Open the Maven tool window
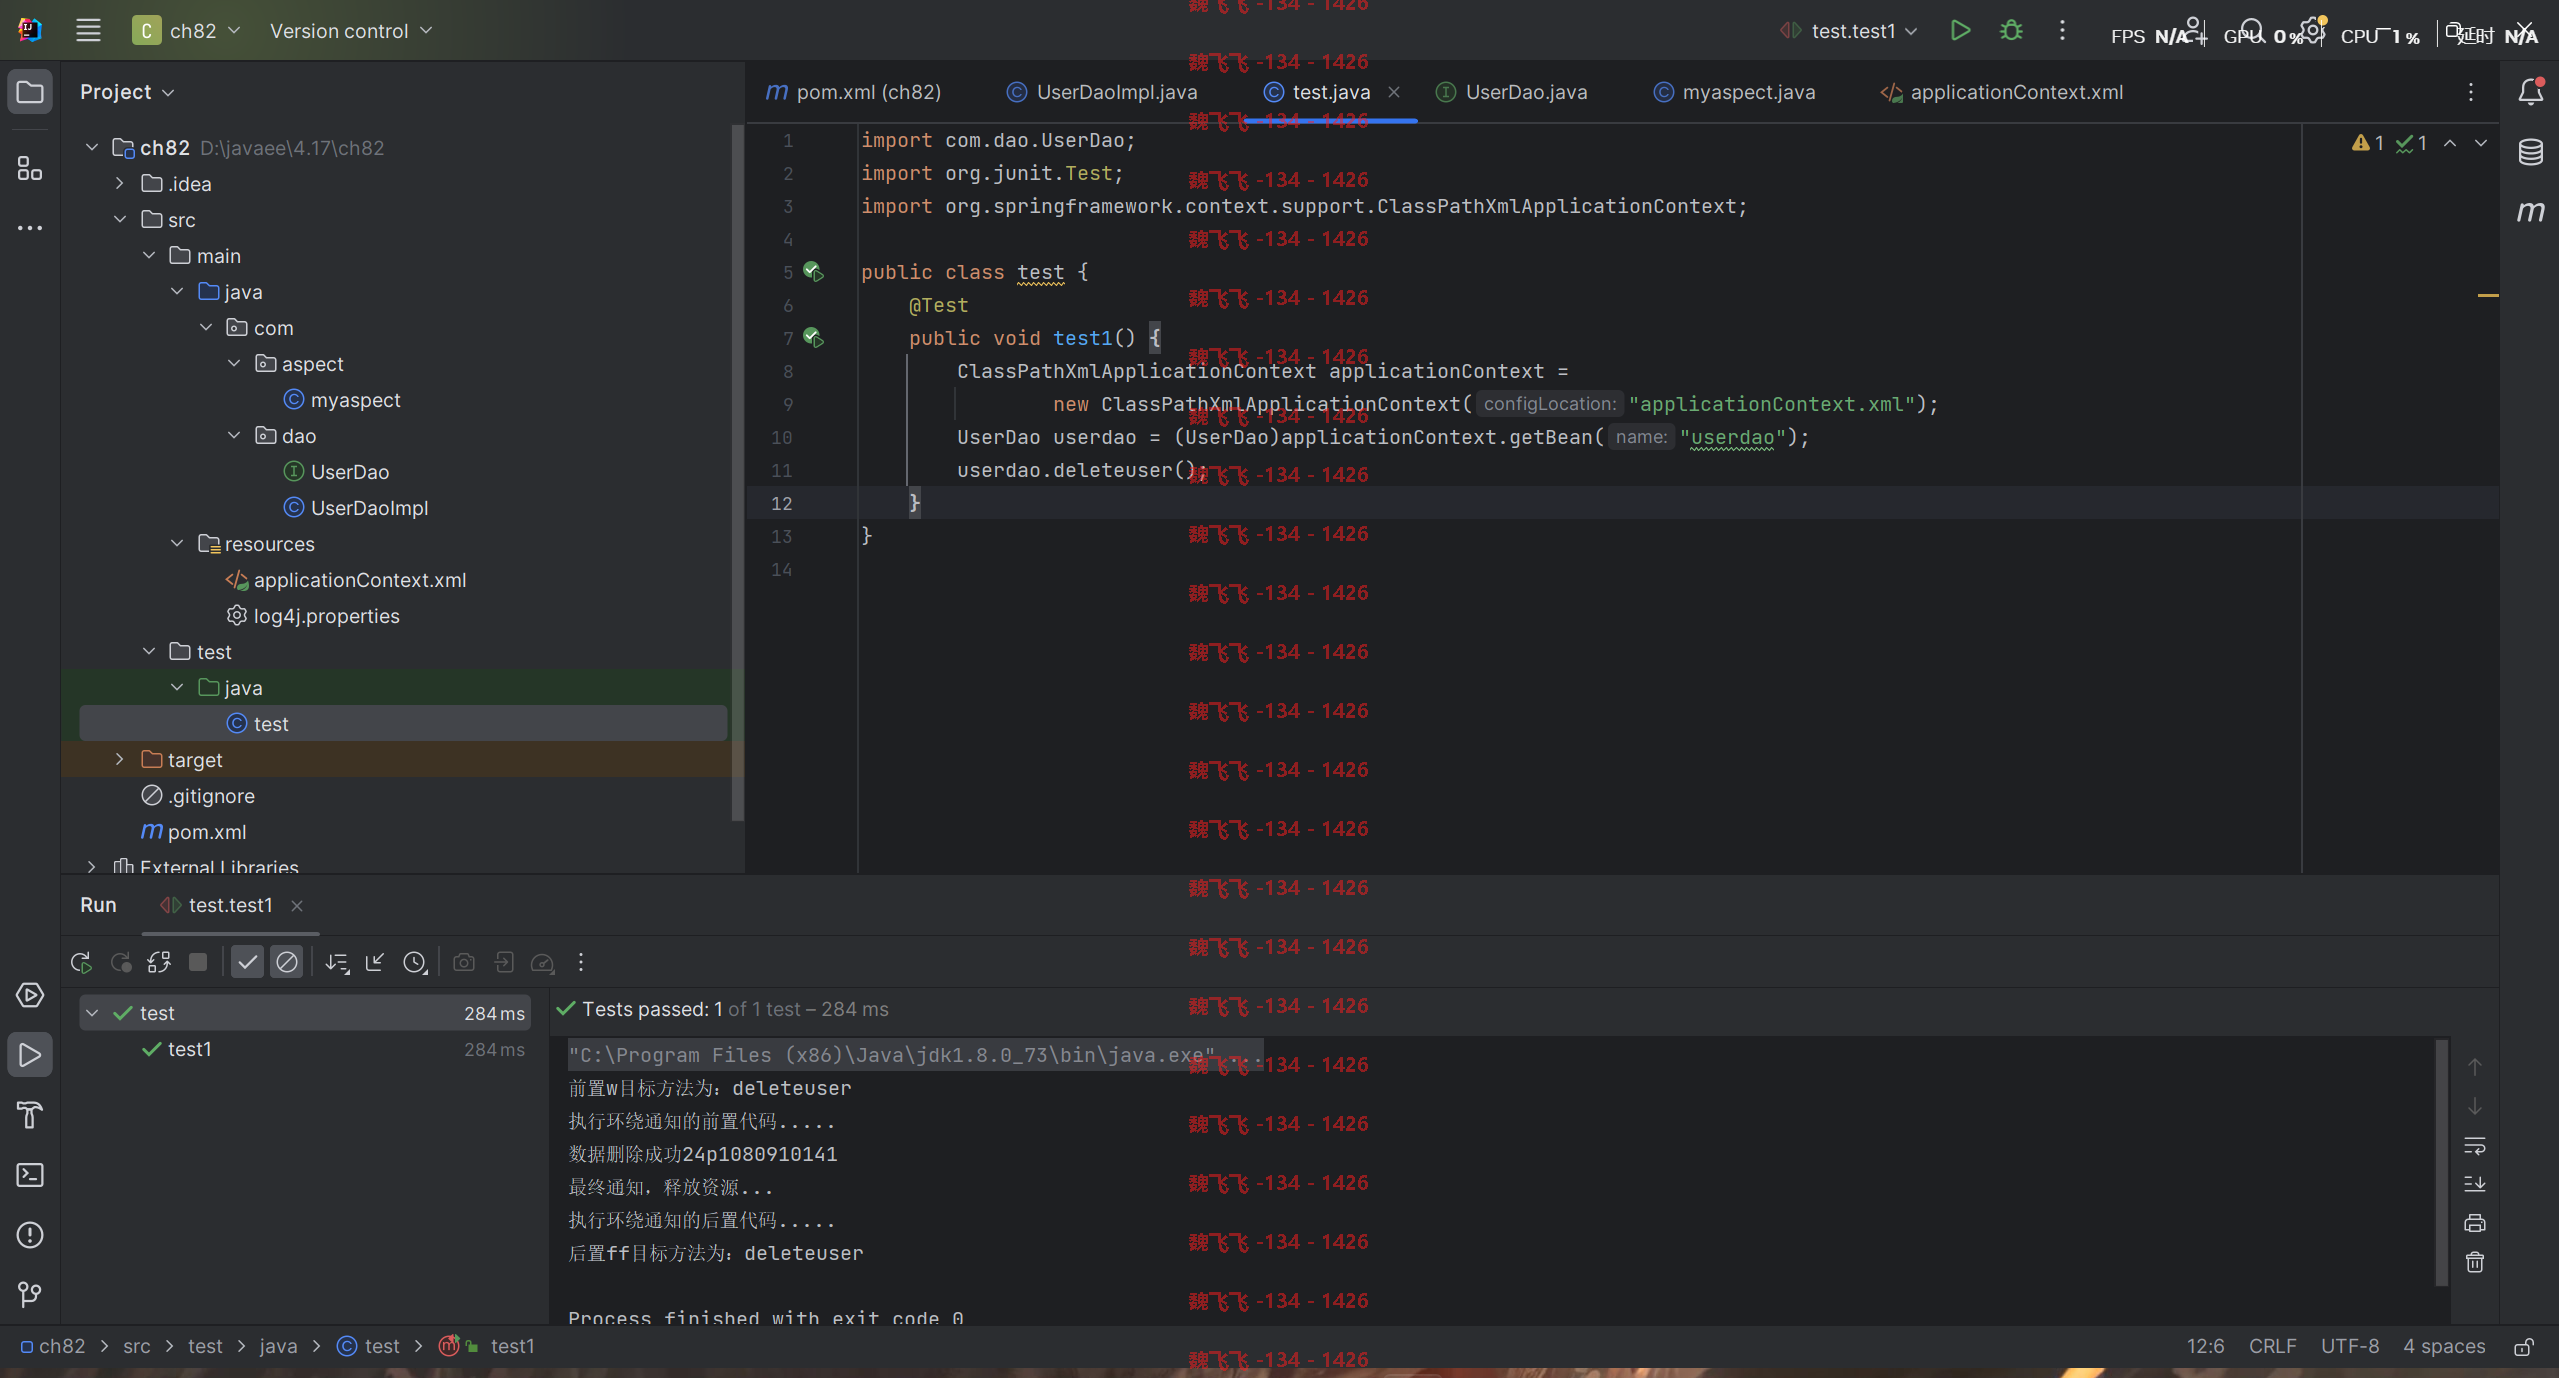Viewport: 2559px width, 1378px height. tap(2530, 212)
